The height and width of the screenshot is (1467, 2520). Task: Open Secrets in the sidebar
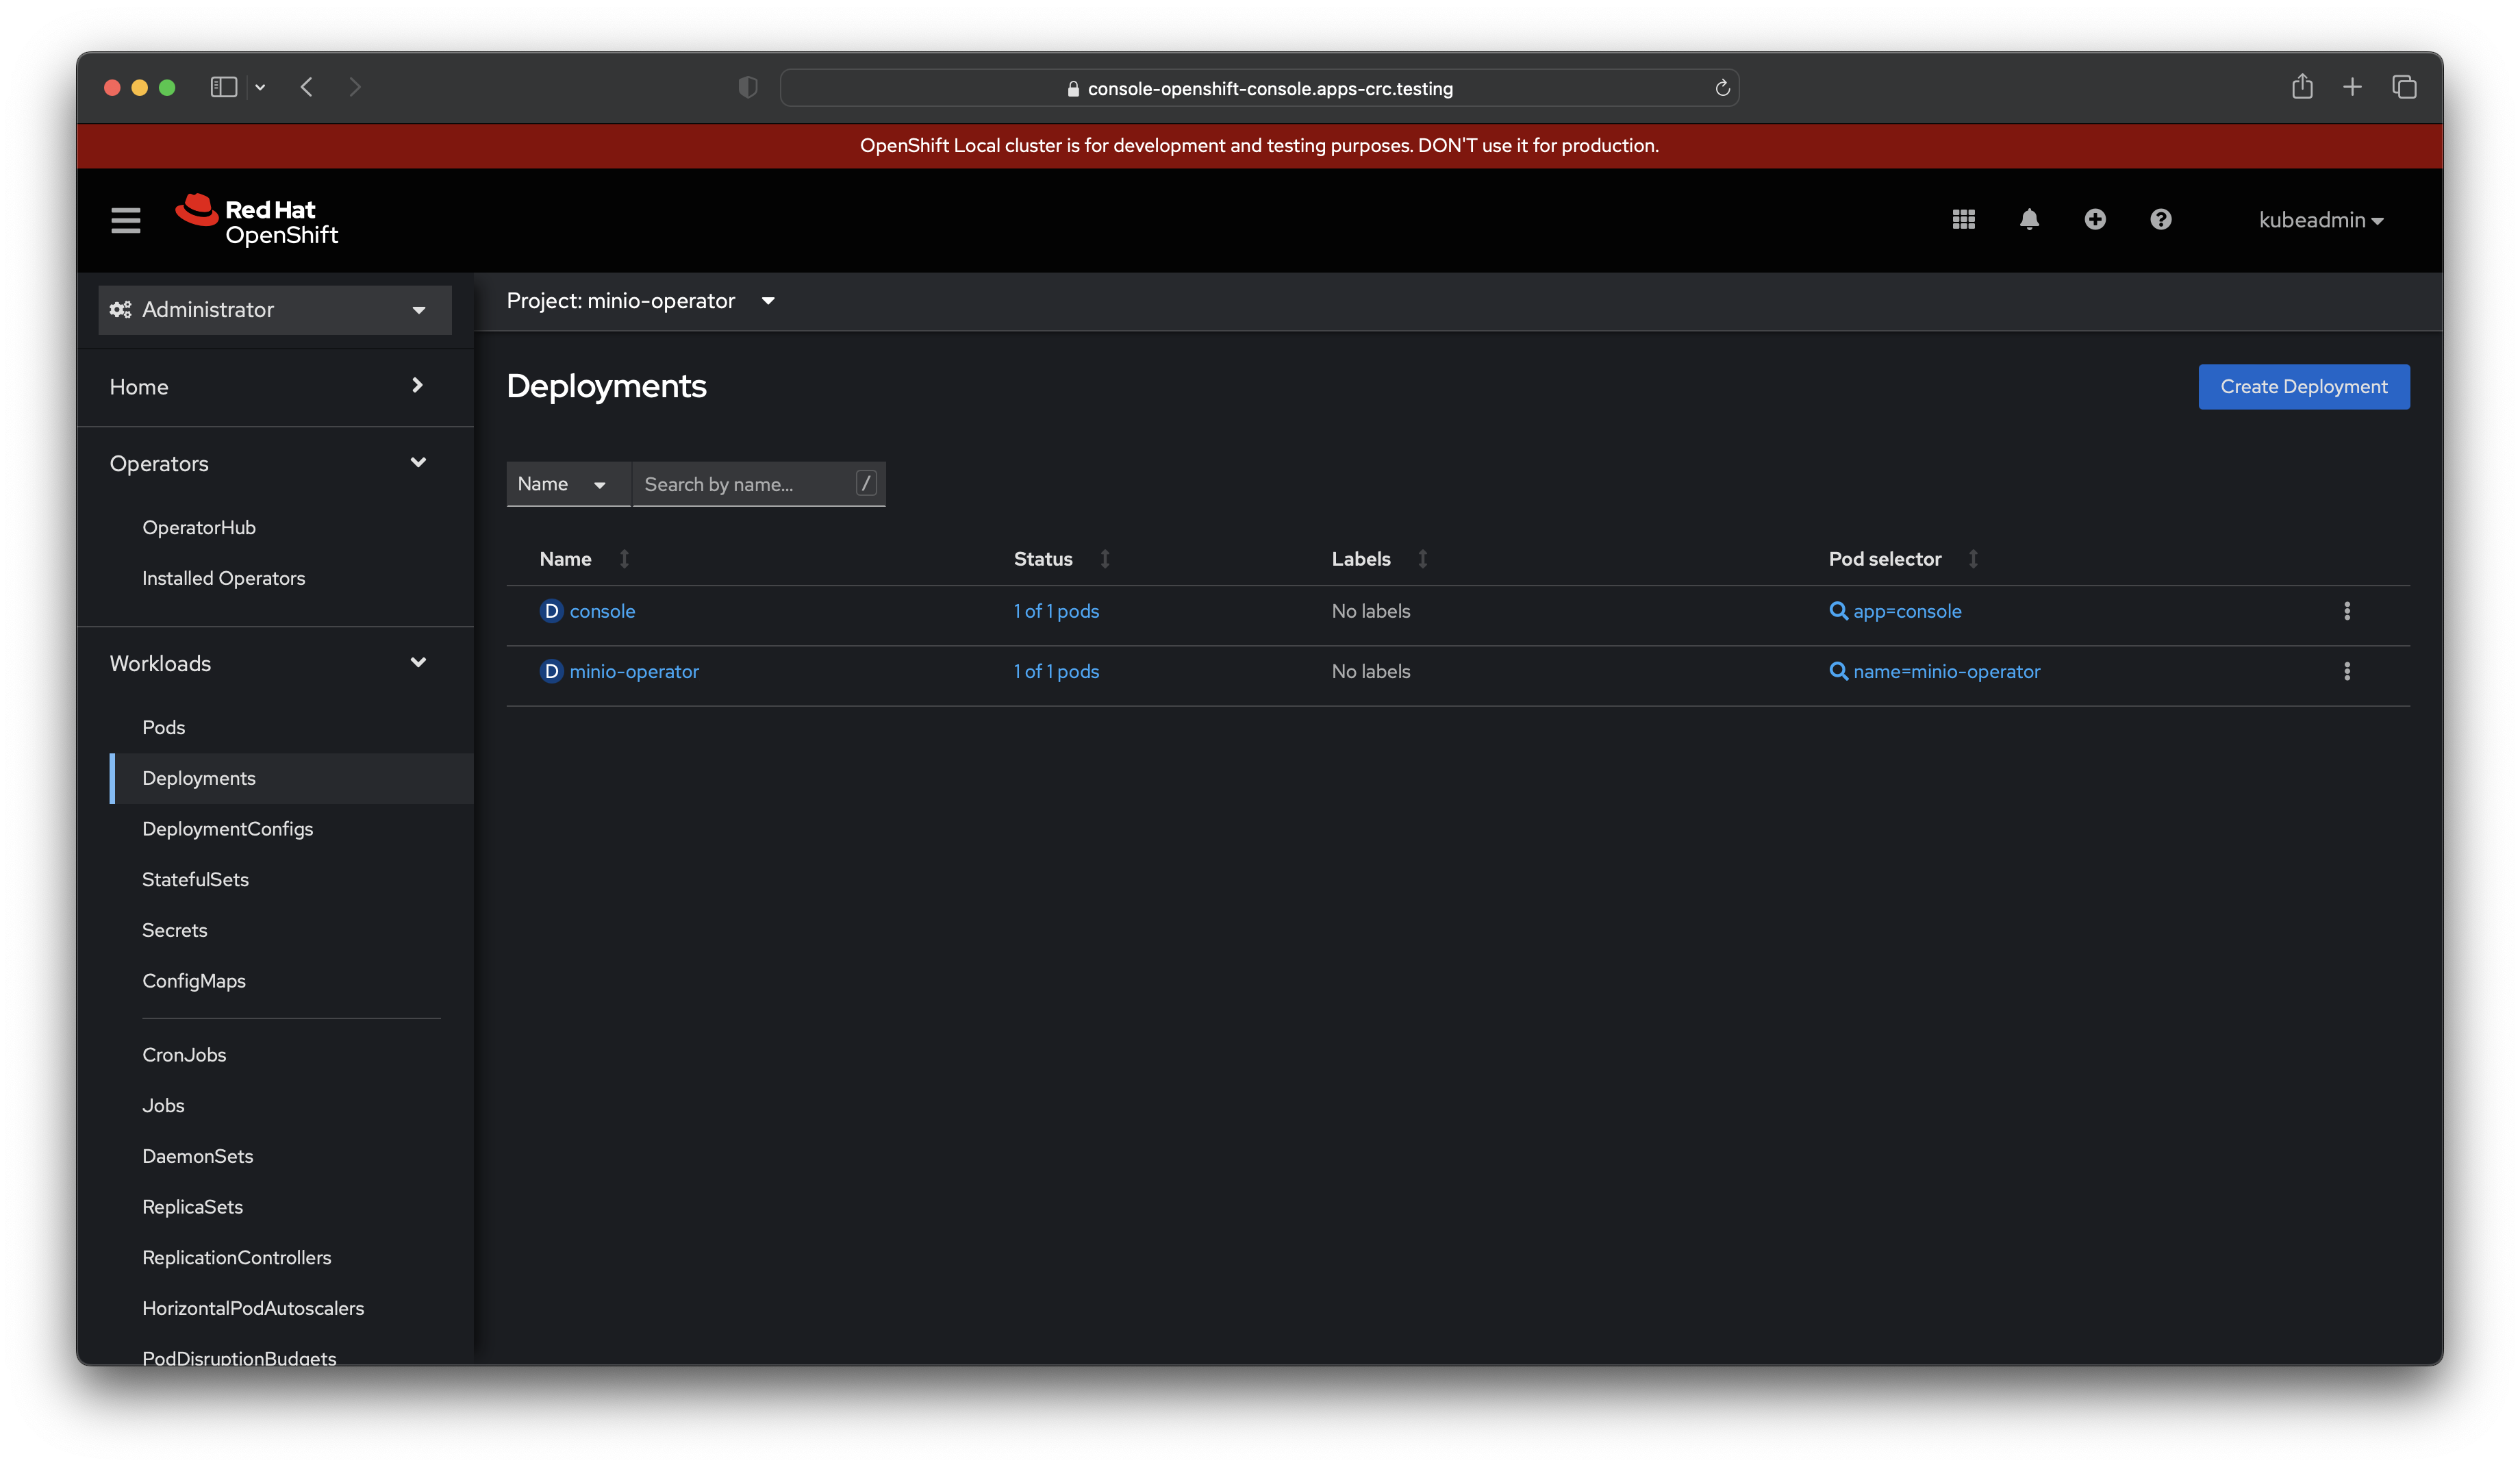(174, 930)
